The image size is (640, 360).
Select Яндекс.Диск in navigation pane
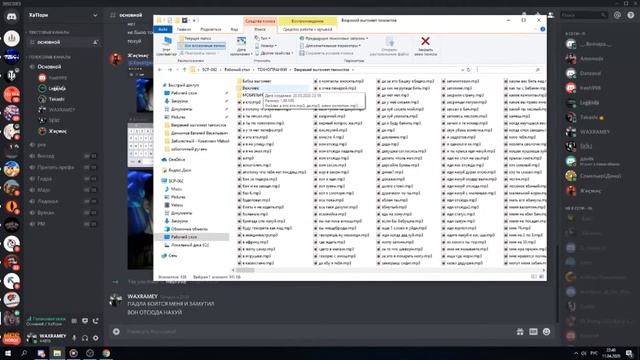(x=177, y=170)
